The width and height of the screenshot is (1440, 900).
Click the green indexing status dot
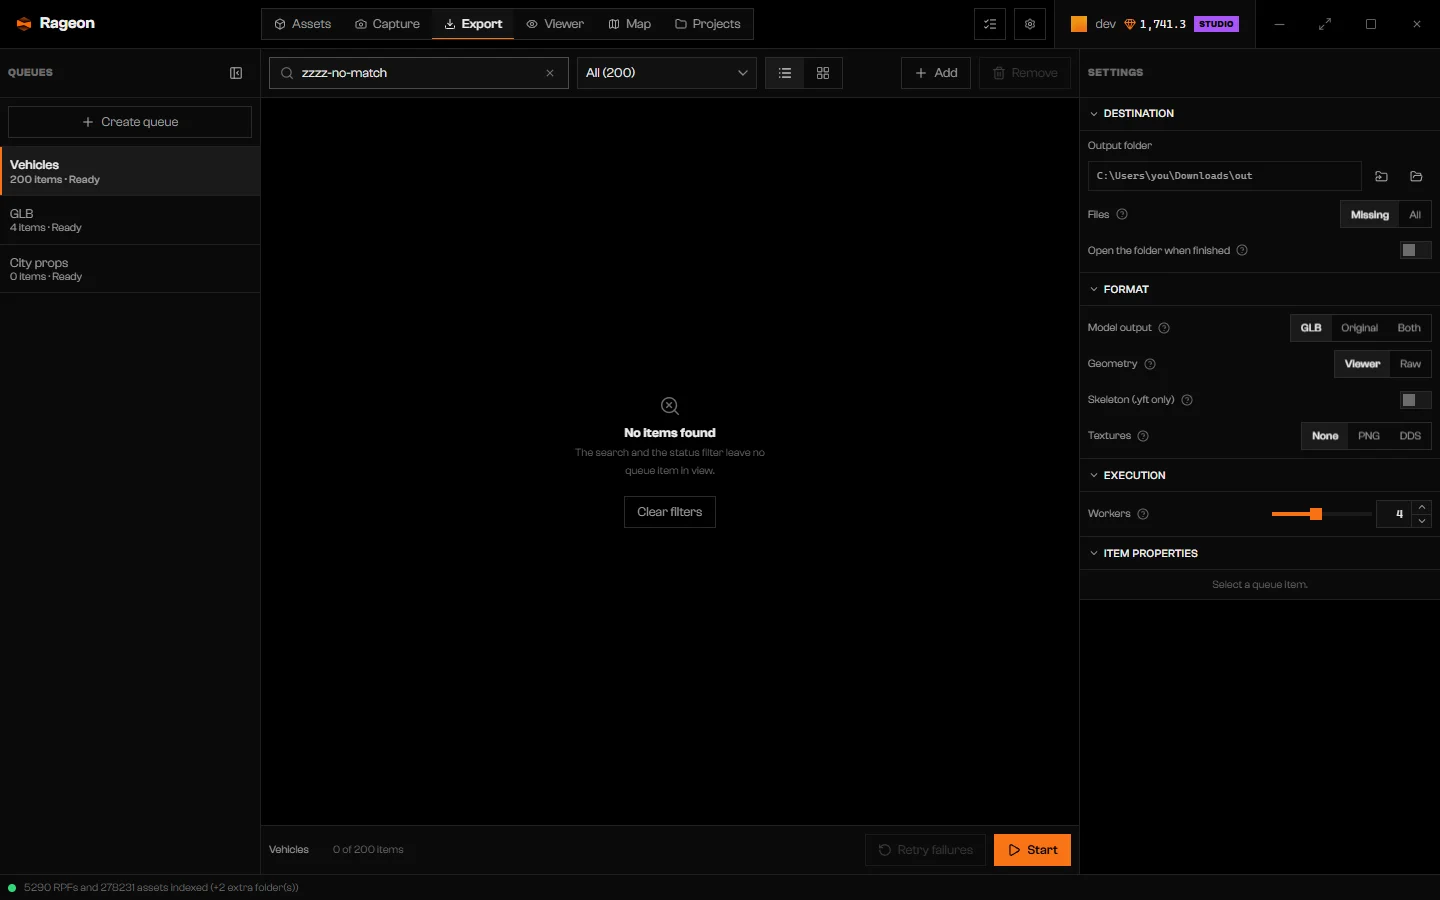[x=12, y=887]
